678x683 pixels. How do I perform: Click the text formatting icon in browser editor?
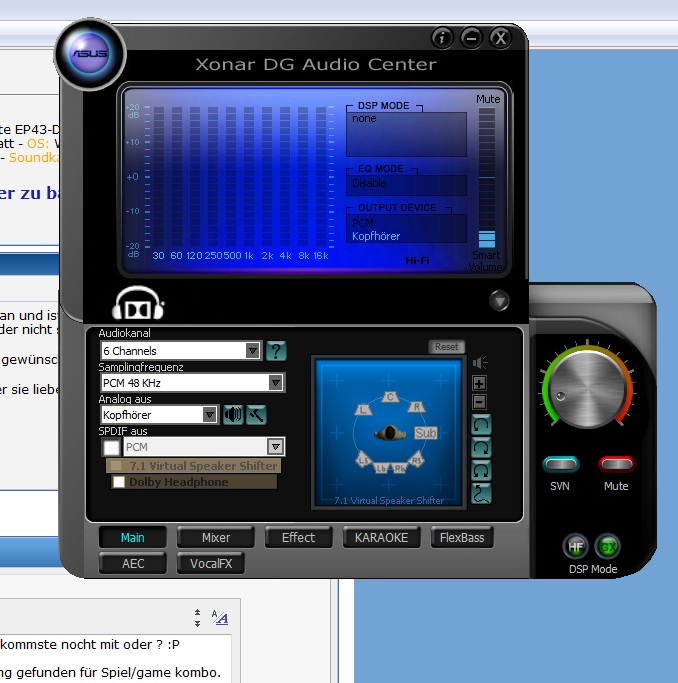[x=220, y=618]
